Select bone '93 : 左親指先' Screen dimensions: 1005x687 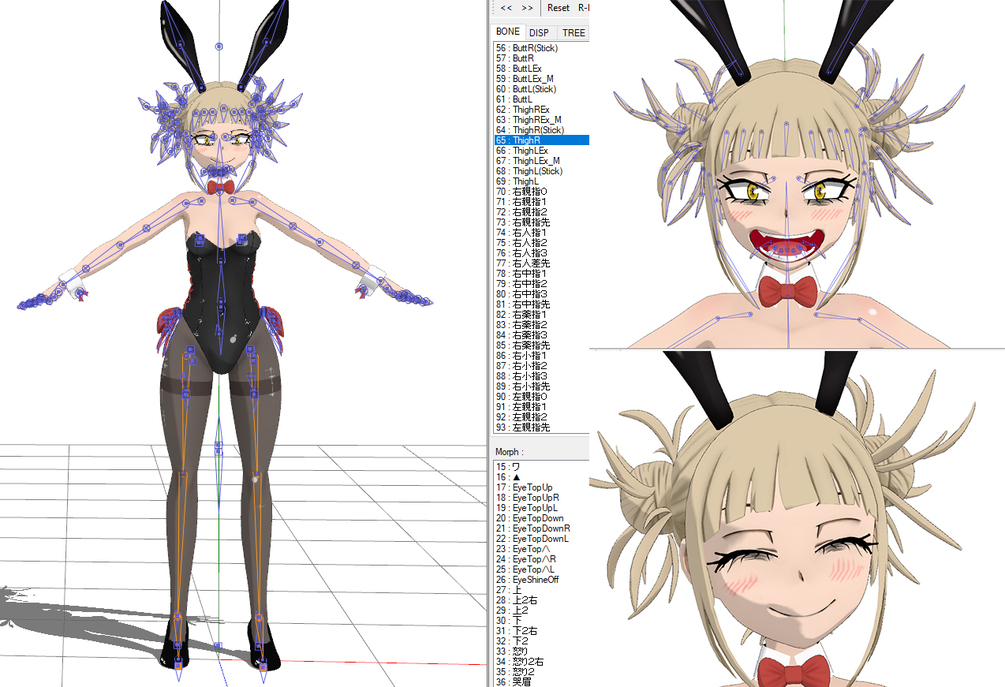542,427
